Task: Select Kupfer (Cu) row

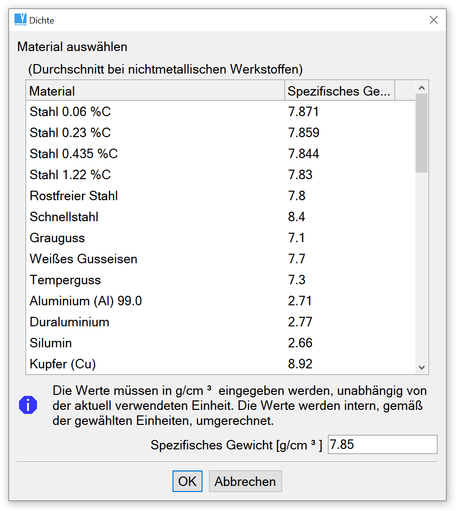Action: [221, 364]
